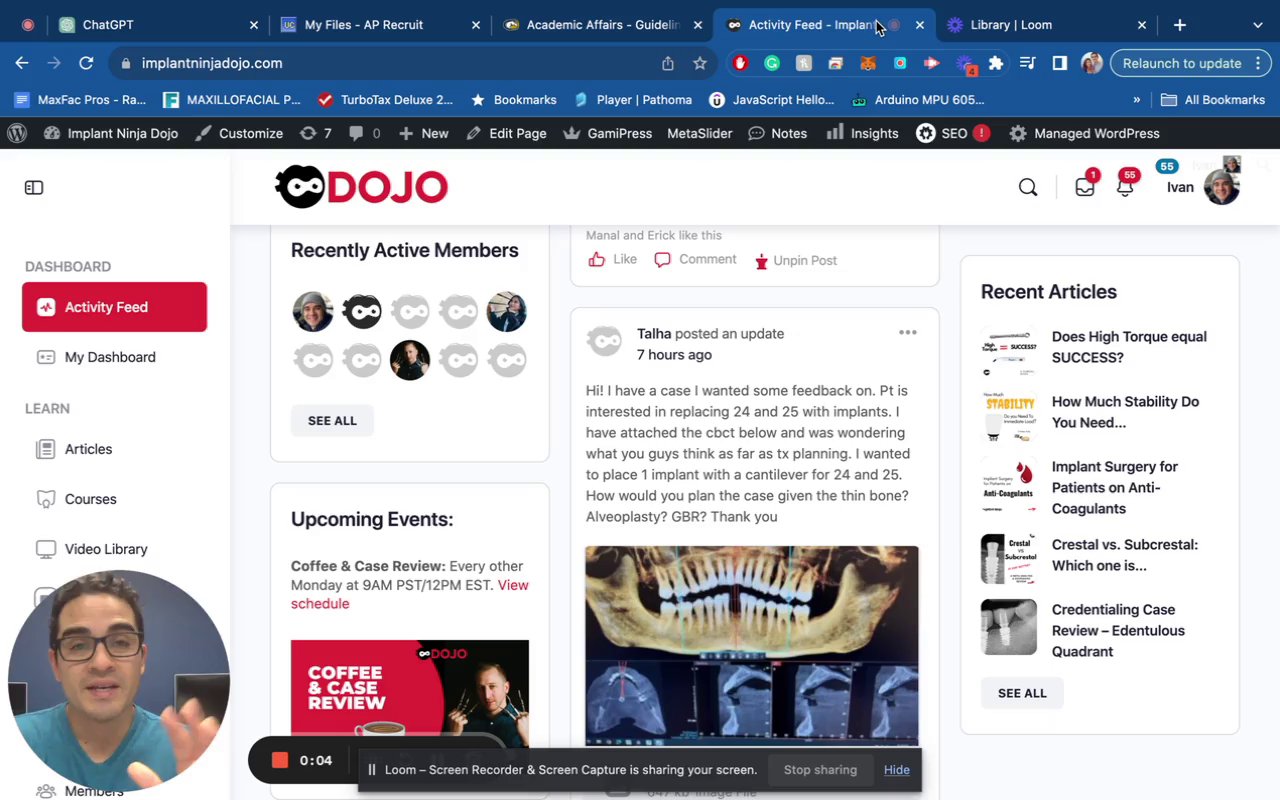1280x800 pixels.
Task: Hide the Loom screen sharing notice
Action: coord(897,770)
